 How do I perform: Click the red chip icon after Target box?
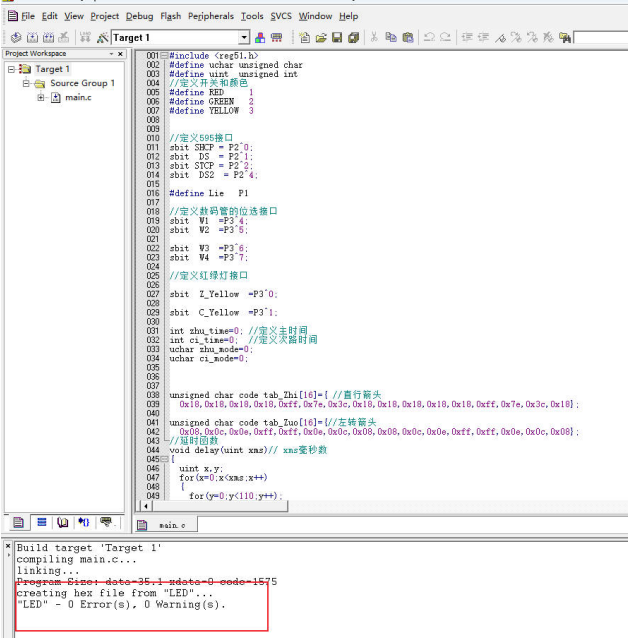tap(276, 38)
